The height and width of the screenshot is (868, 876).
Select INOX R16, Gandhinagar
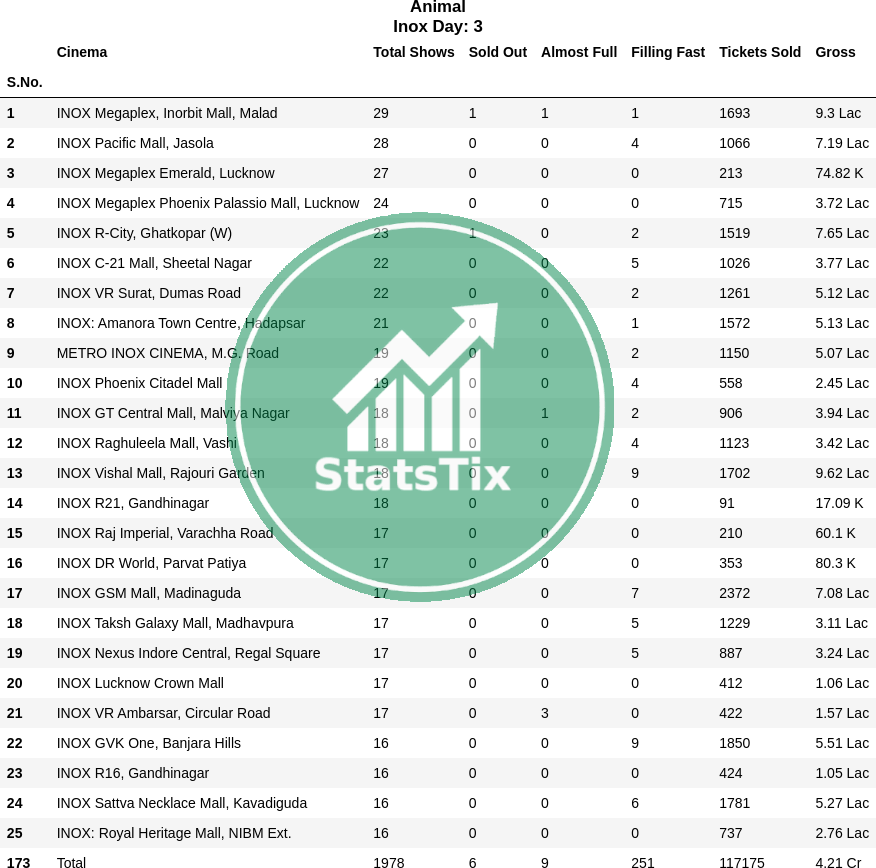point(132,774)
